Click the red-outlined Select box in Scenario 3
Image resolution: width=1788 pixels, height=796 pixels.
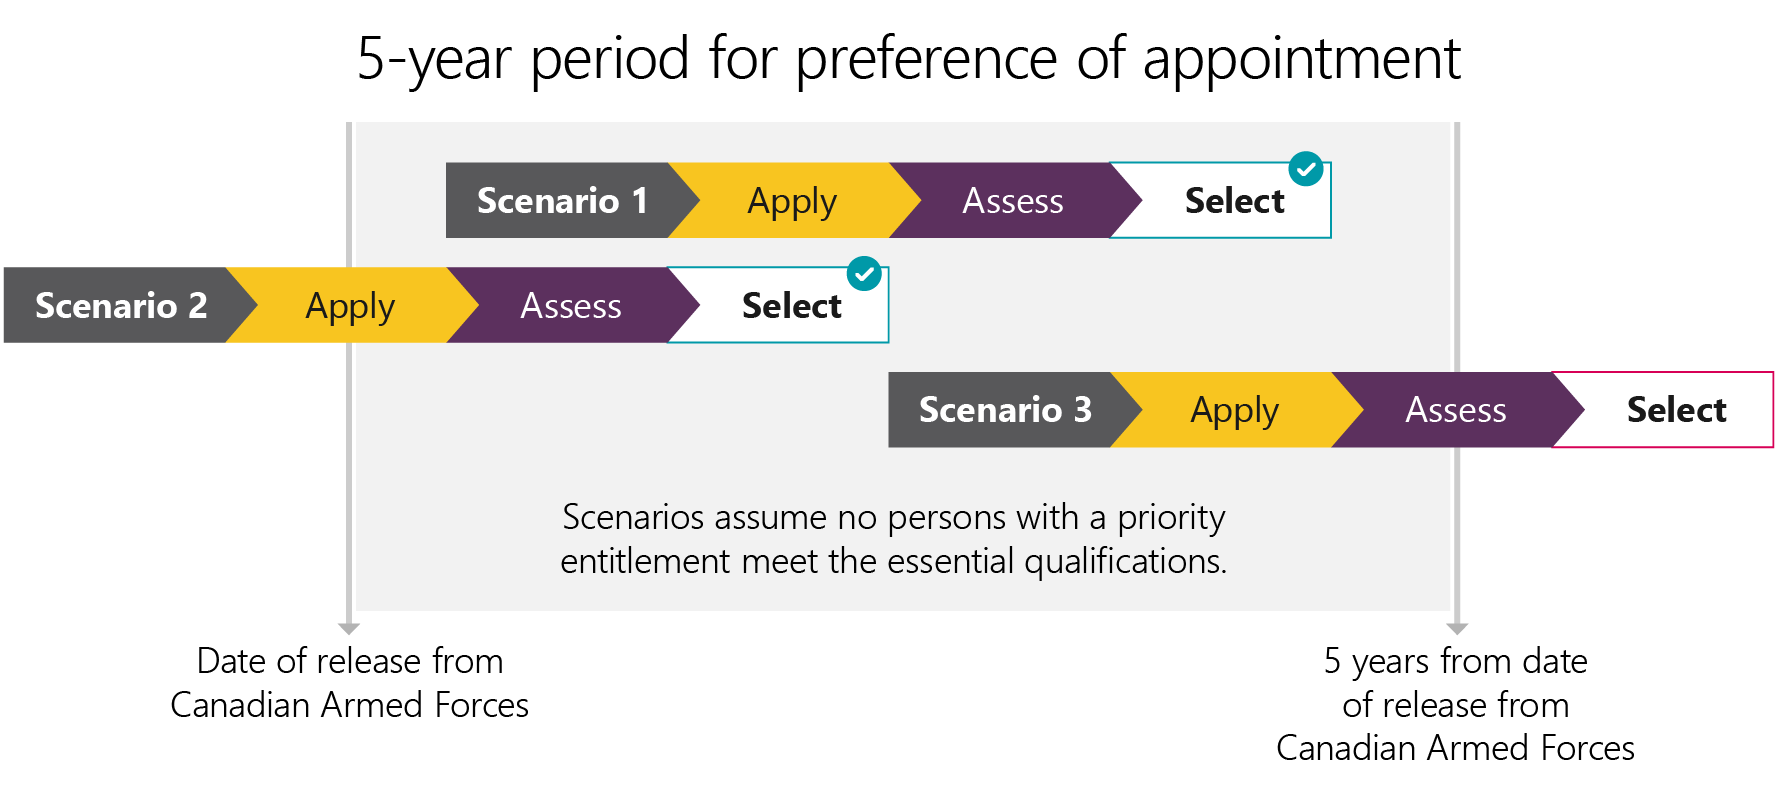pyautogui.click(x=1676, y=410)
